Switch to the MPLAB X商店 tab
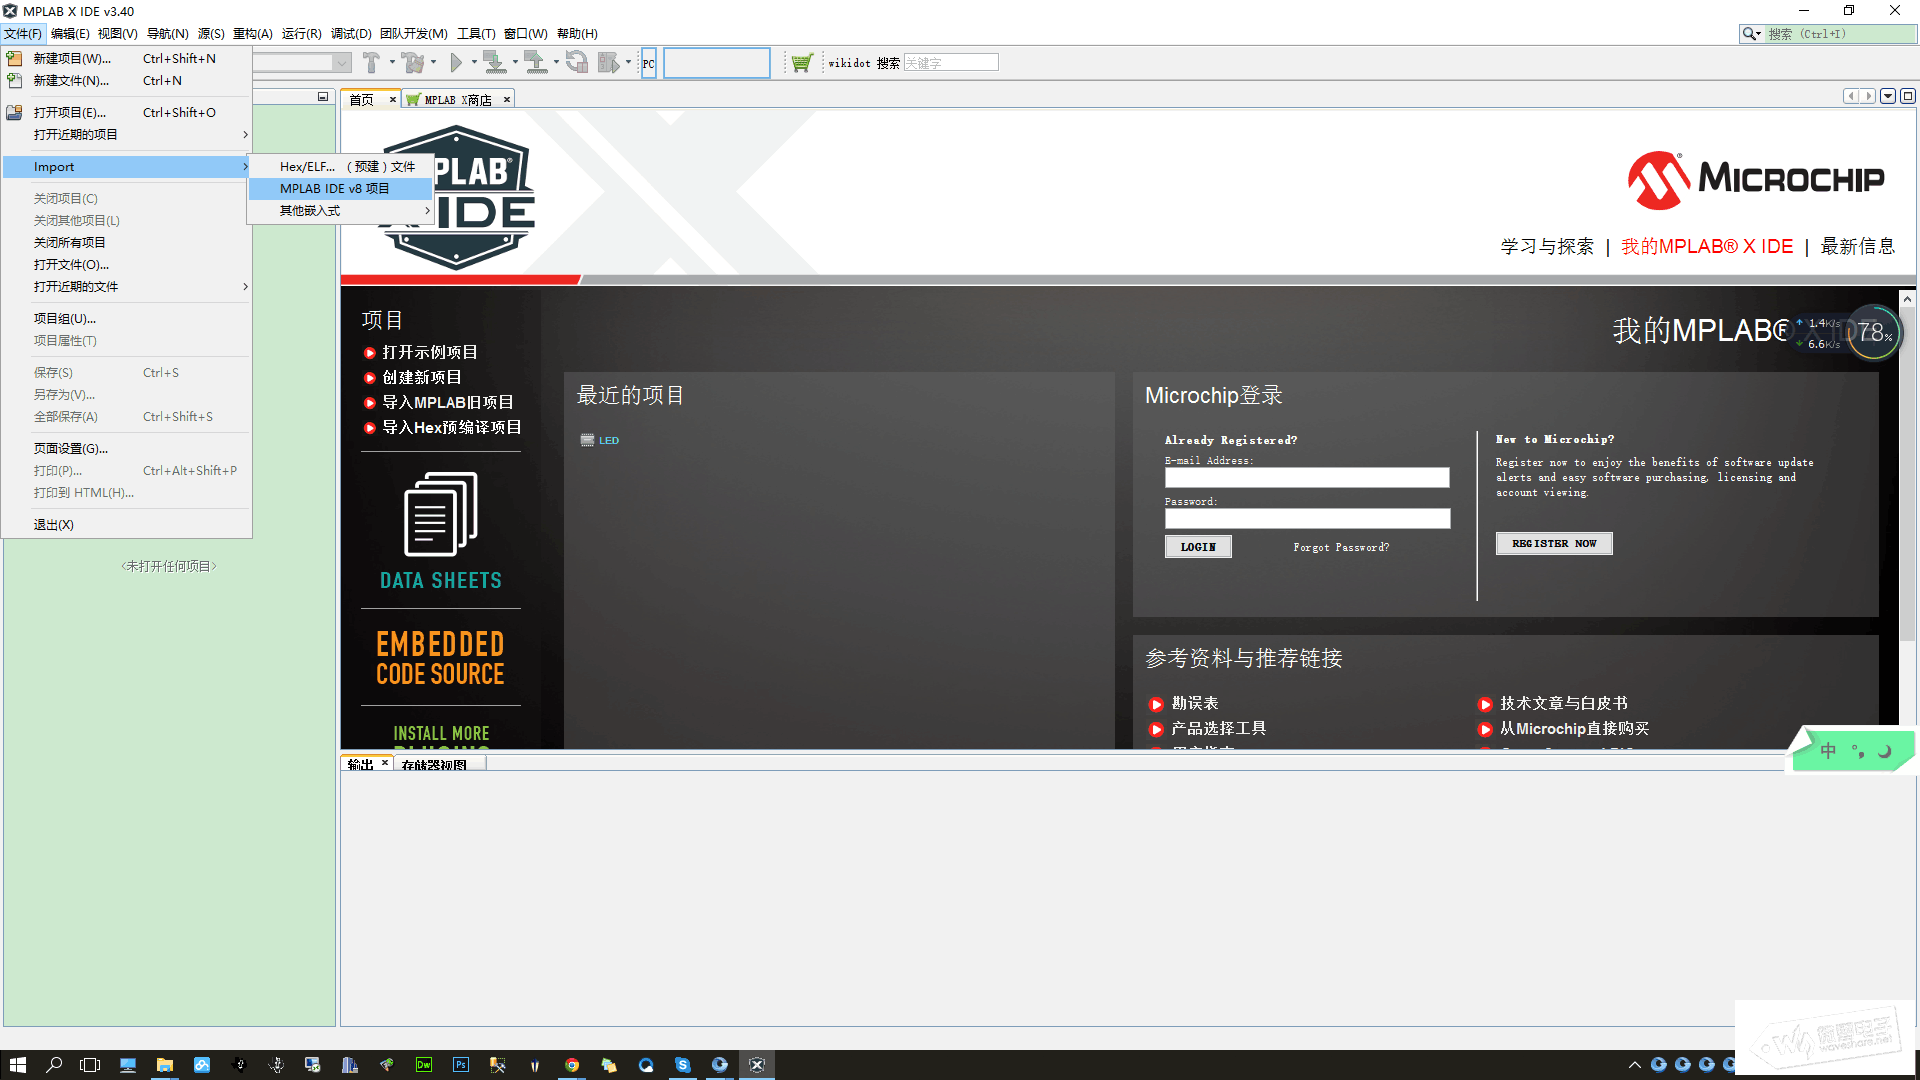This screenshot has width=1920, height=1080. tap(456, 100)
